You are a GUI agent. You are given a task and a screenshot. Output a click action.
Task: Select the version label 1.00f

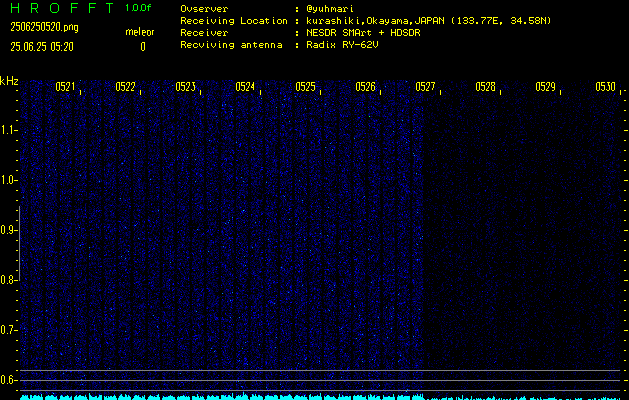138,8
